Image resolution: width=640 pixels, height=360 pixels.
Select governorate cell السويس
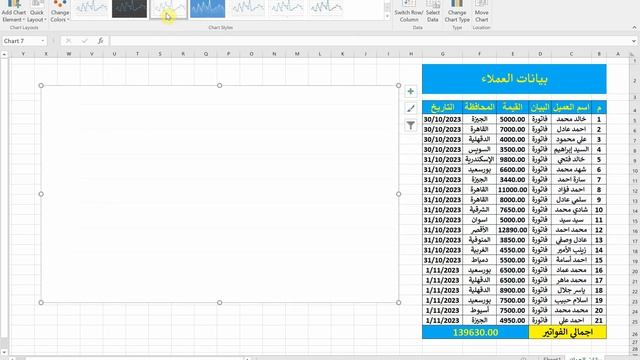click(479, 149)
